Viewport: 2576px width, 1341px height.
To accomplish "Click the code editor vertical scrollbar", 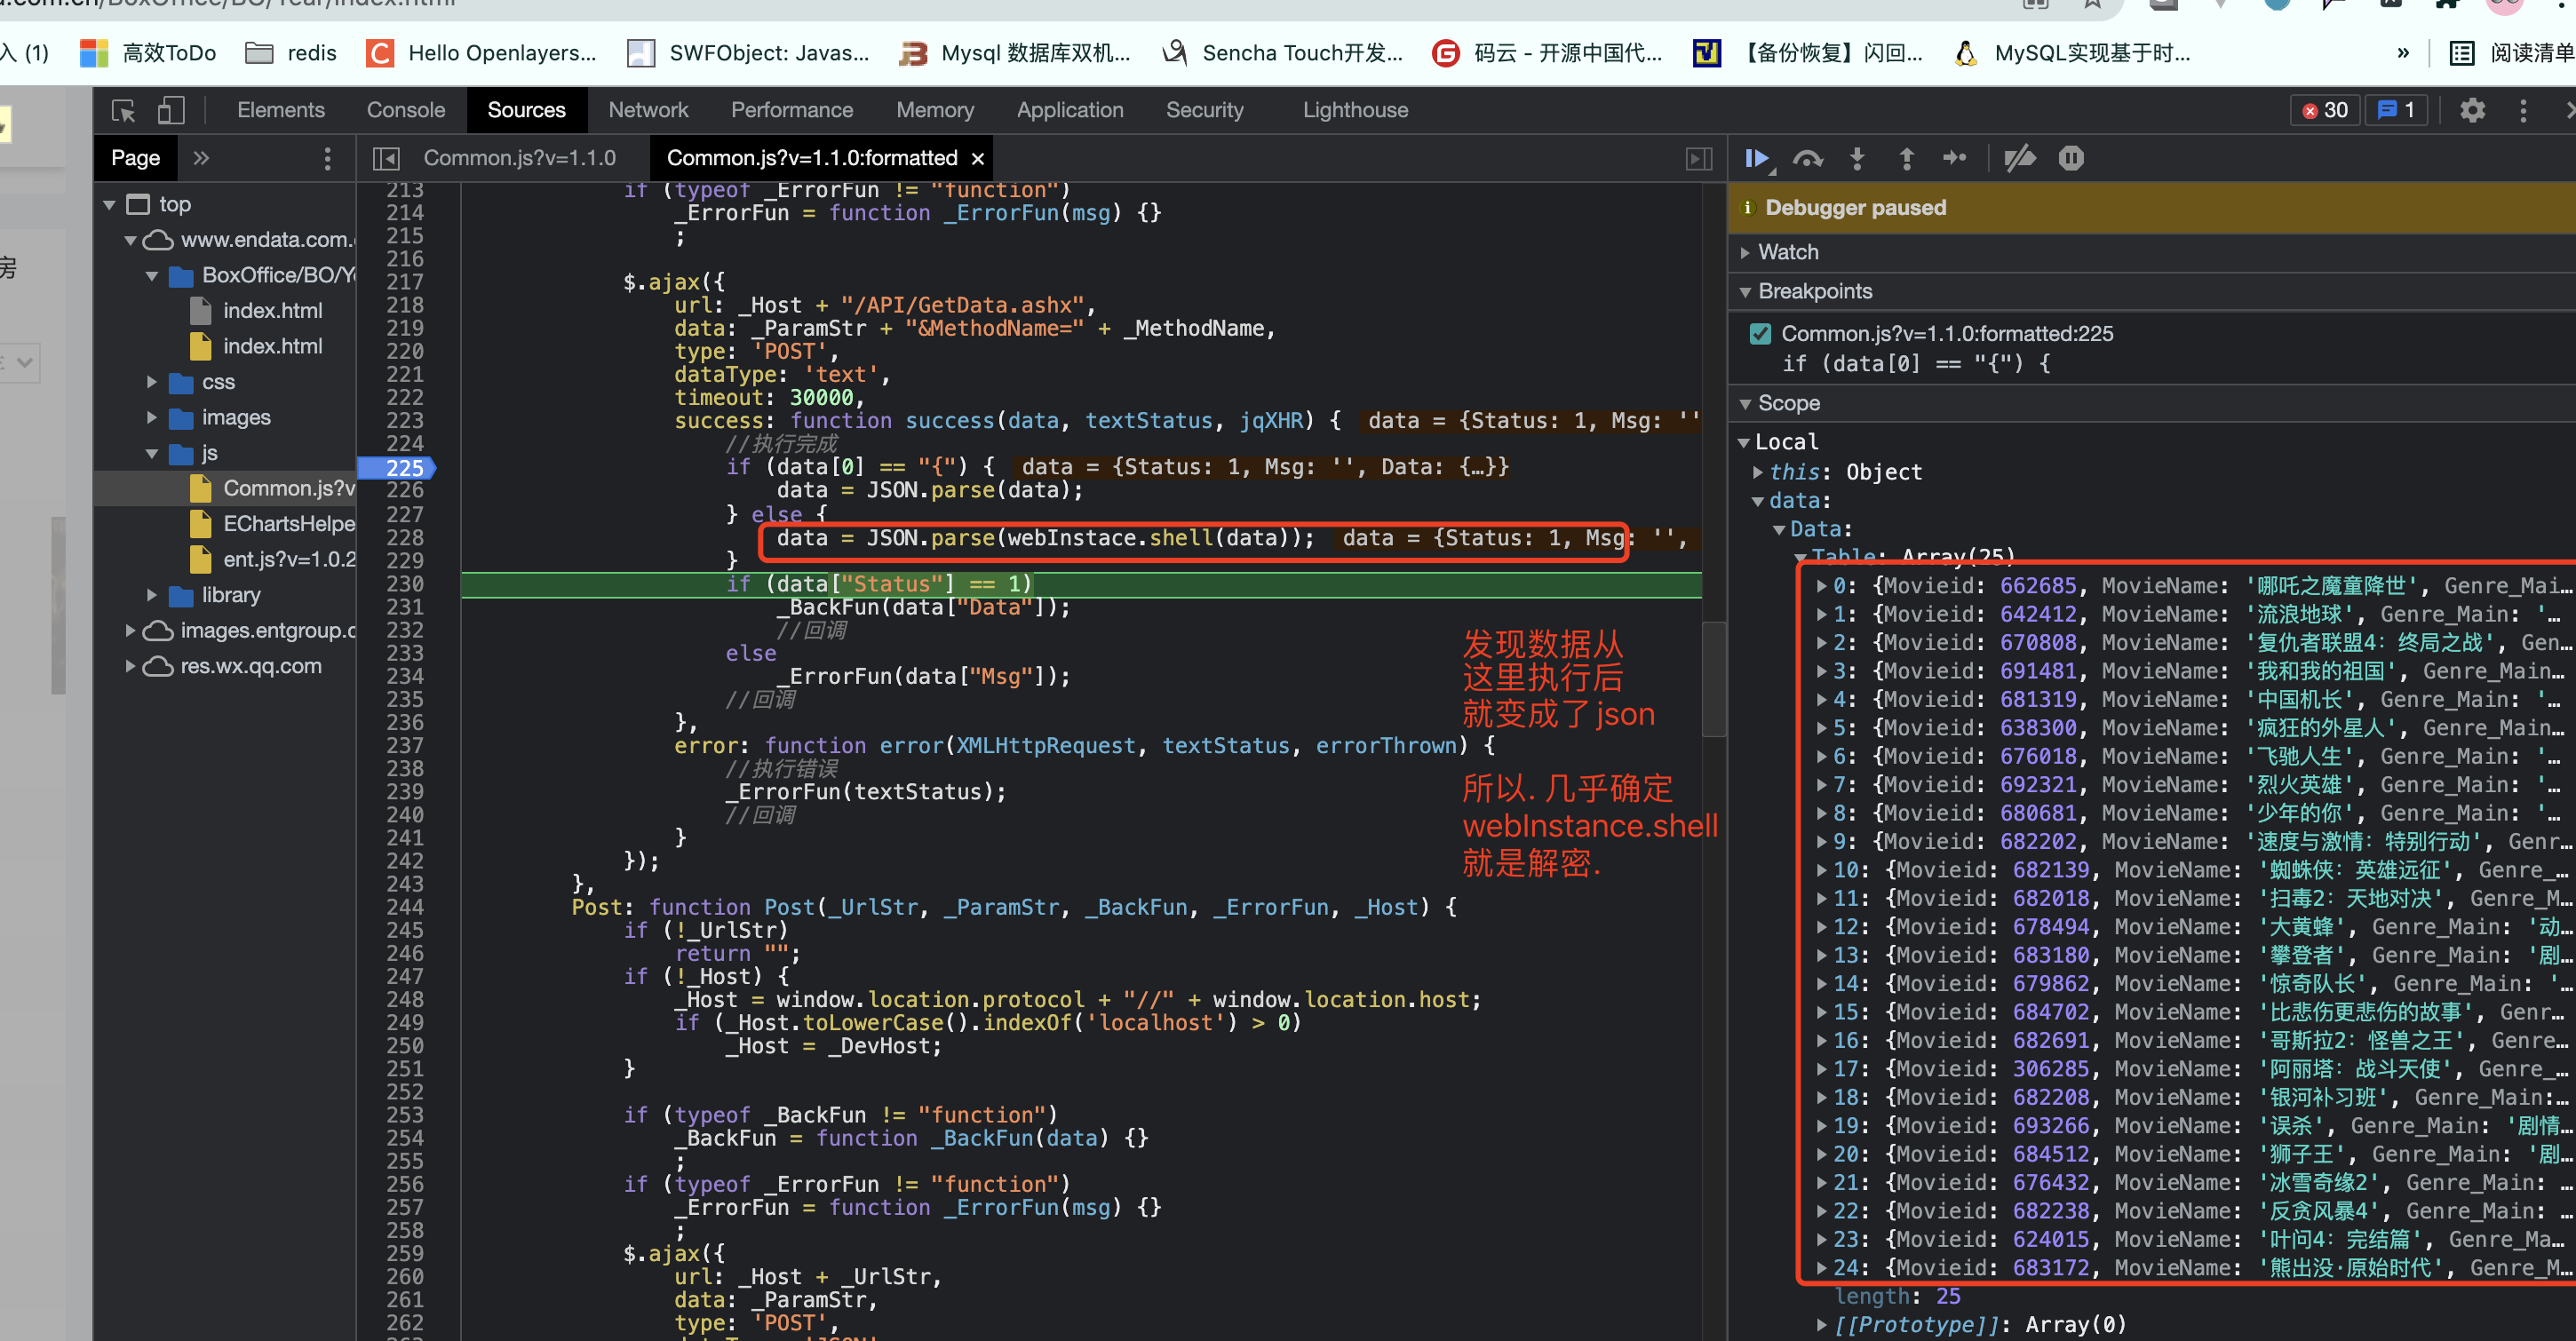I will pyautogui.click(x=1713, y=680).
